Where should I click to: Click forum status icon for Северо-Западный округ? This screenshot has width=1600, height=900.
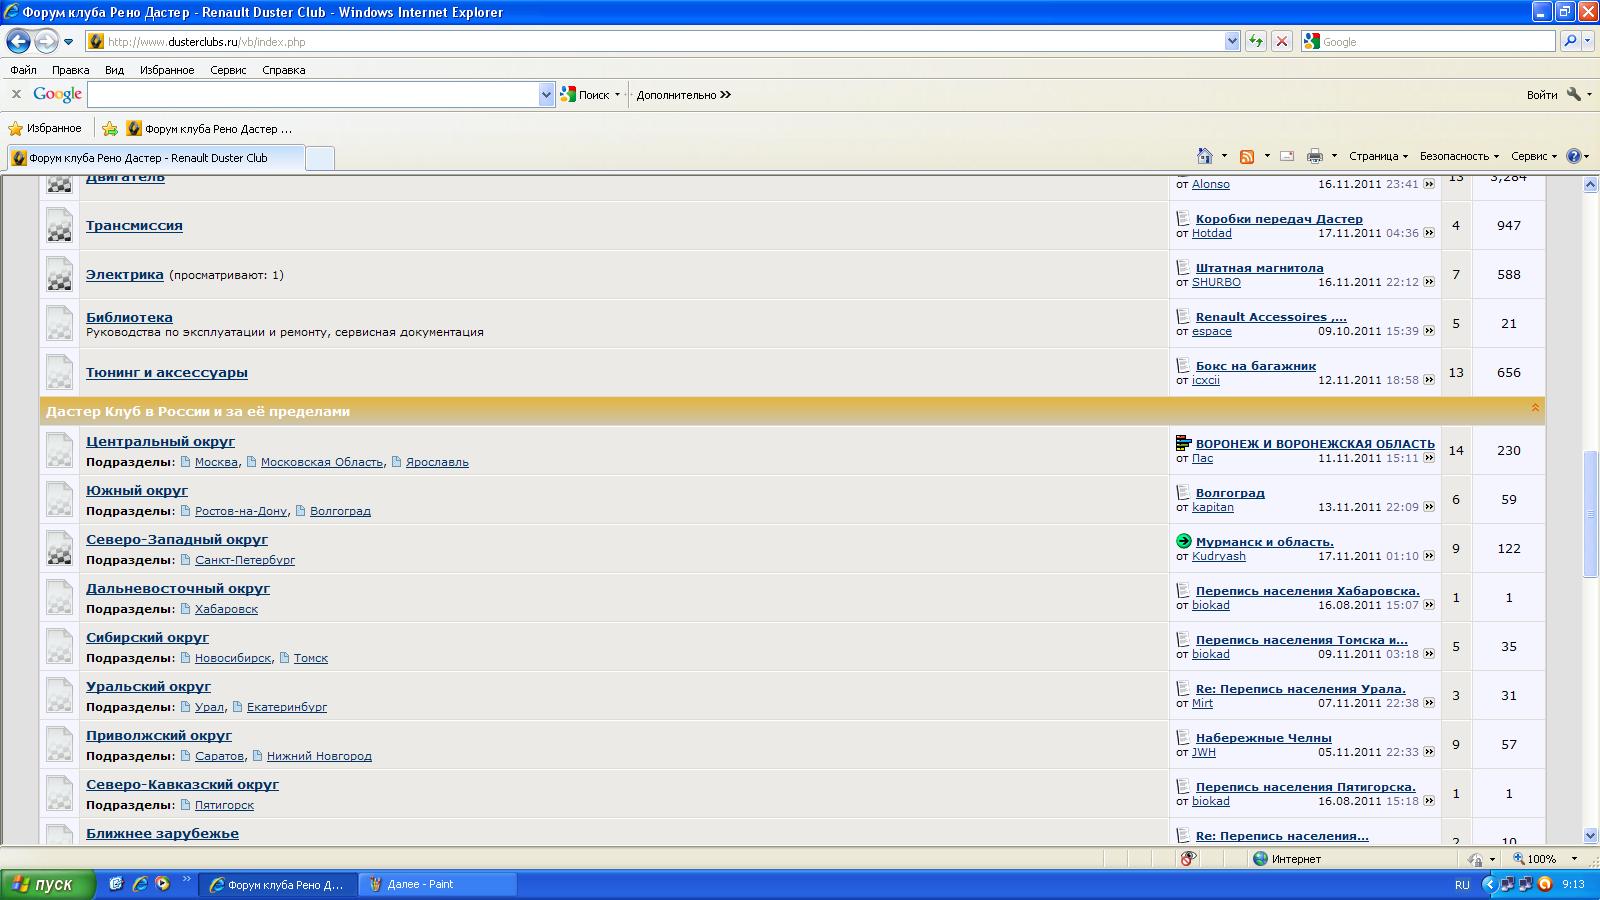click(59, 548)
